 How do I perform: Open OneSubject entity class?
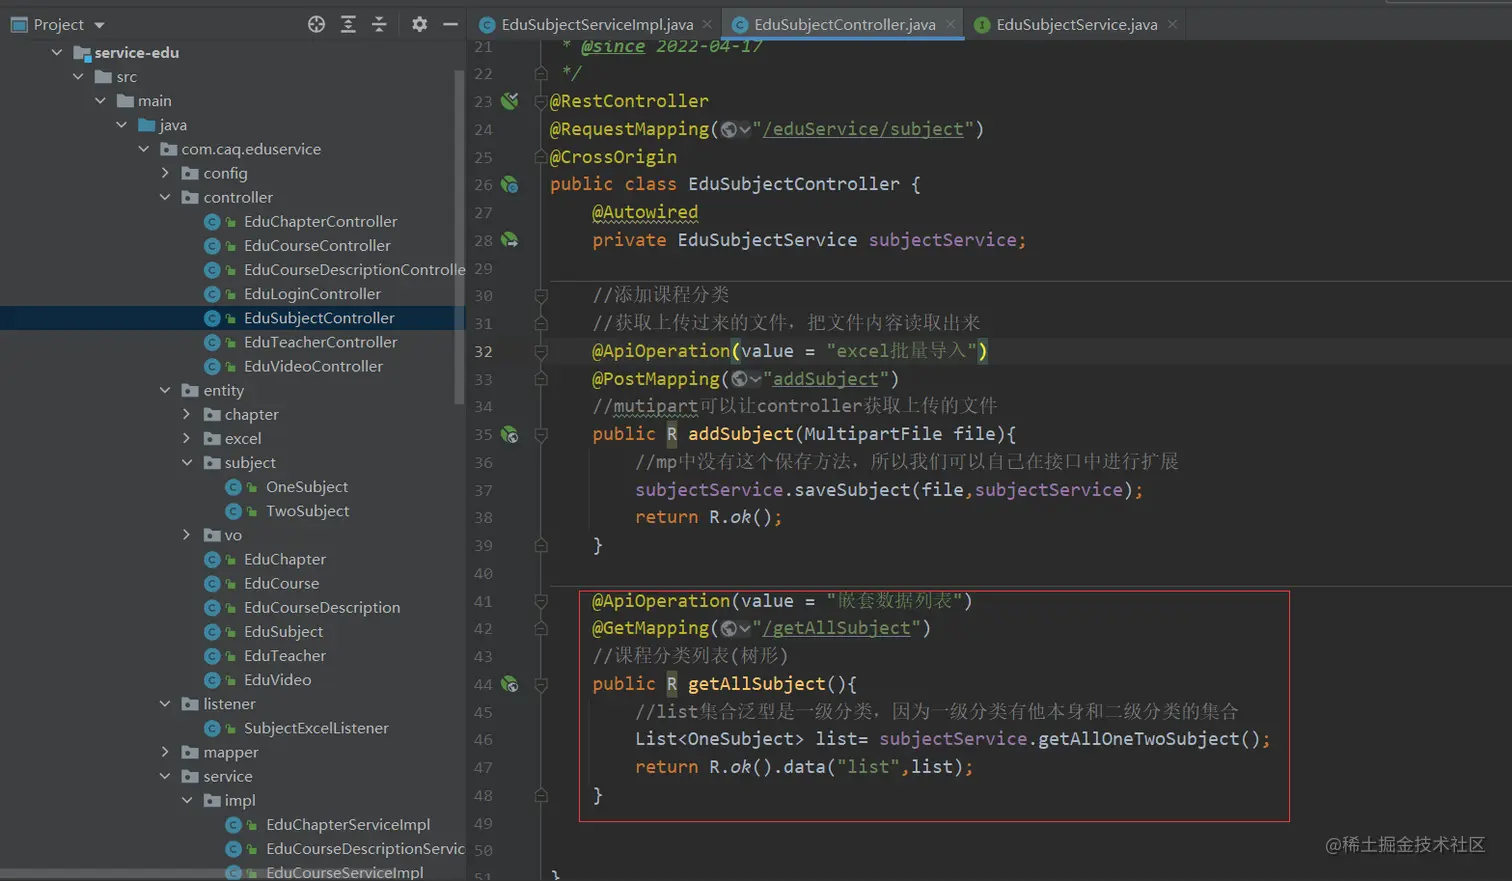[307, 487]
